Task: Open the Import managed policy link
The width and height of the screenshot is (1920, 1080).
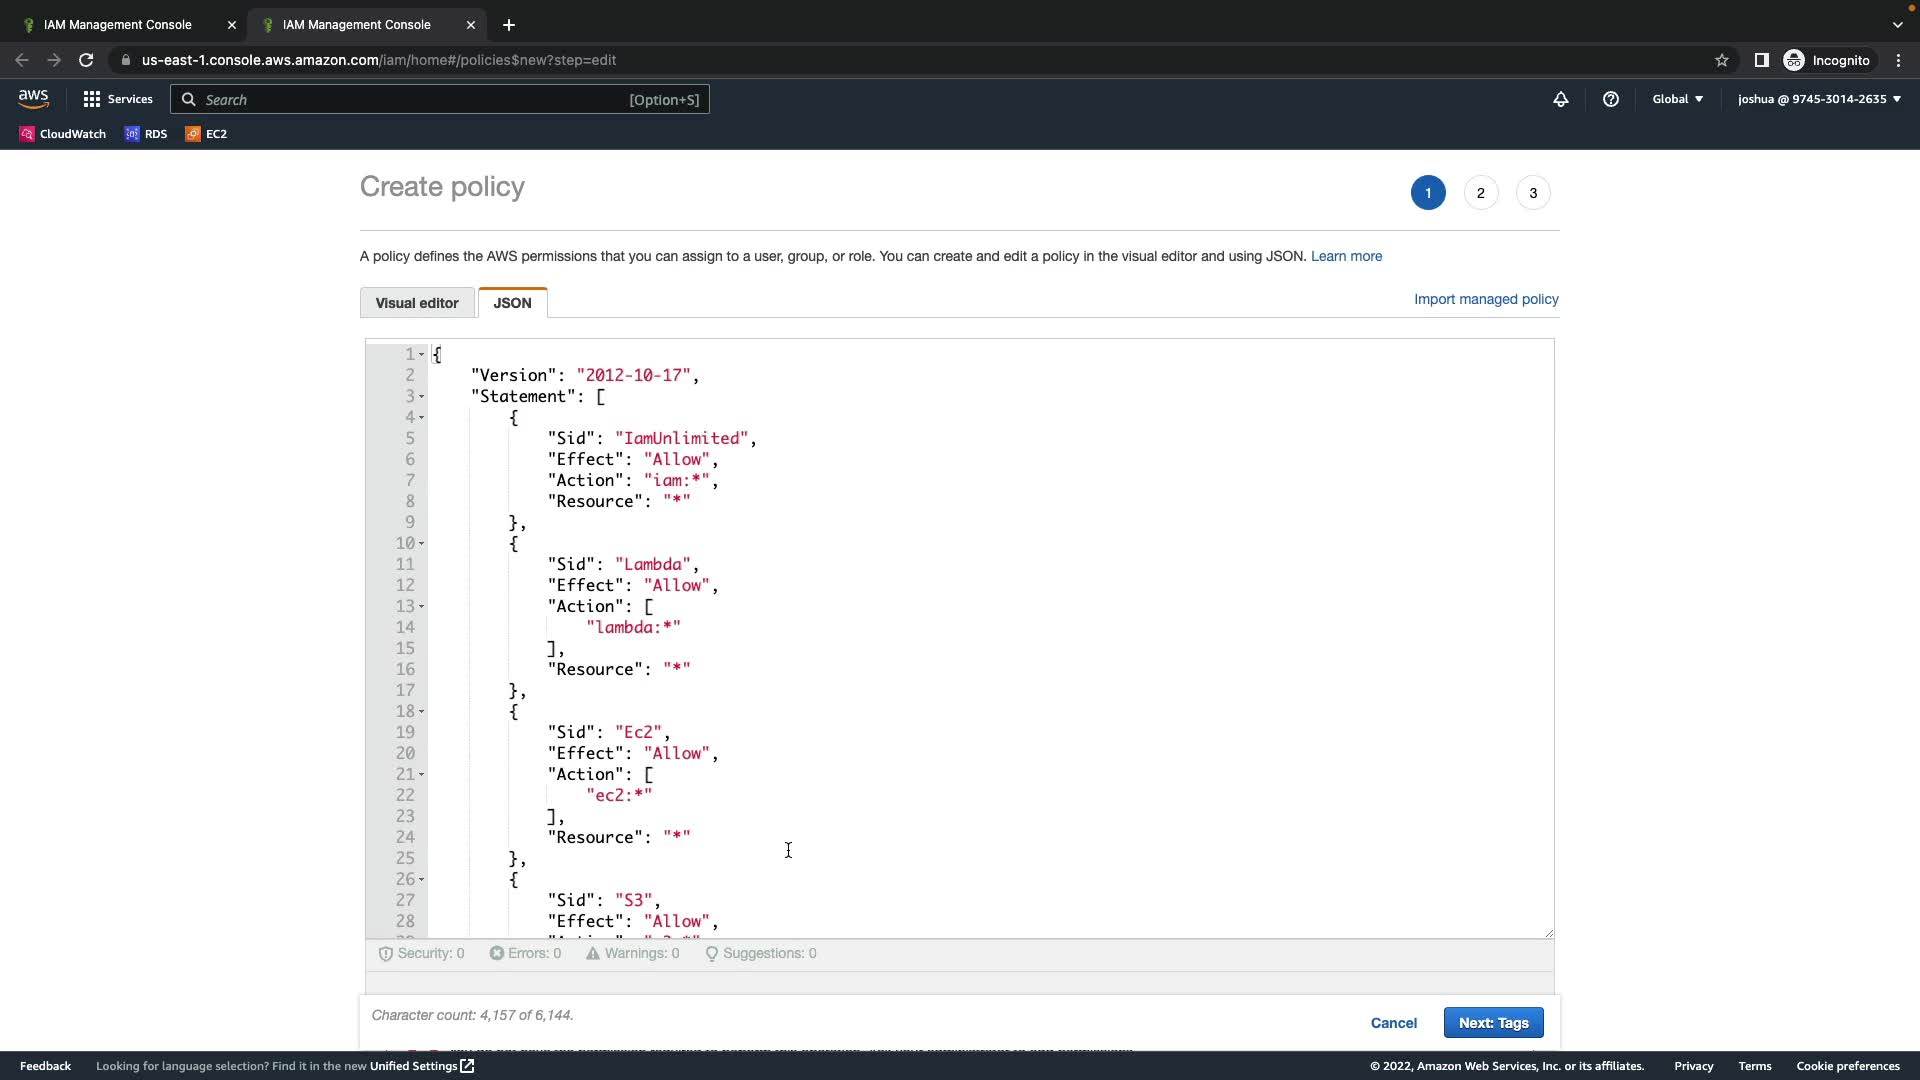Action: [1485, 299]
